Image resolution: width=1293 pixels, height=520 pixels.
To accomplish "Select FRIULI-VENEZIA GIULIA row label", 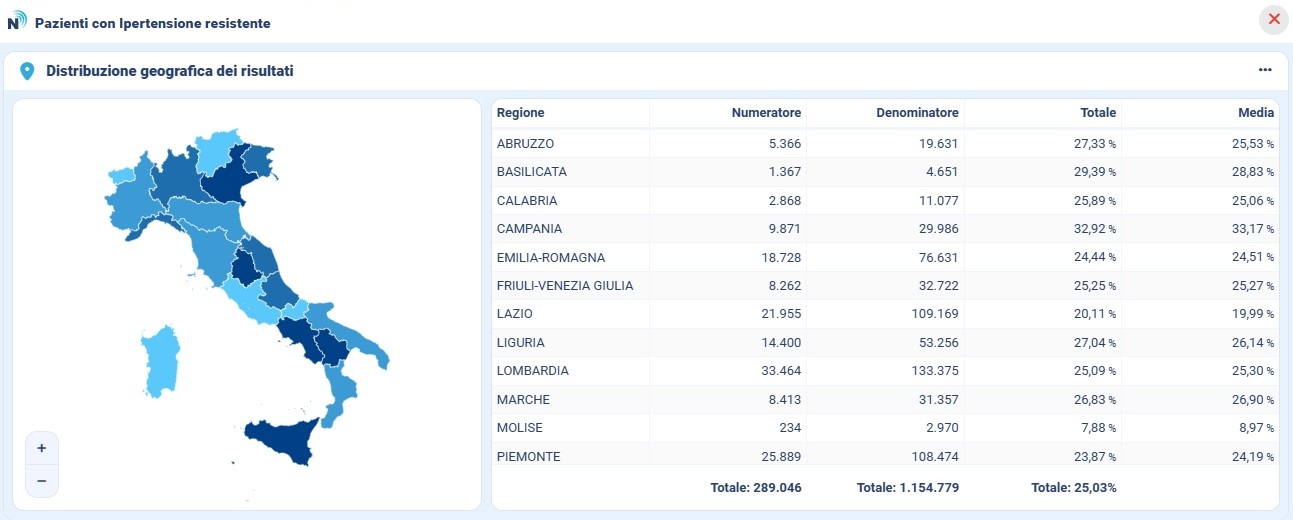I will (565, 286).
